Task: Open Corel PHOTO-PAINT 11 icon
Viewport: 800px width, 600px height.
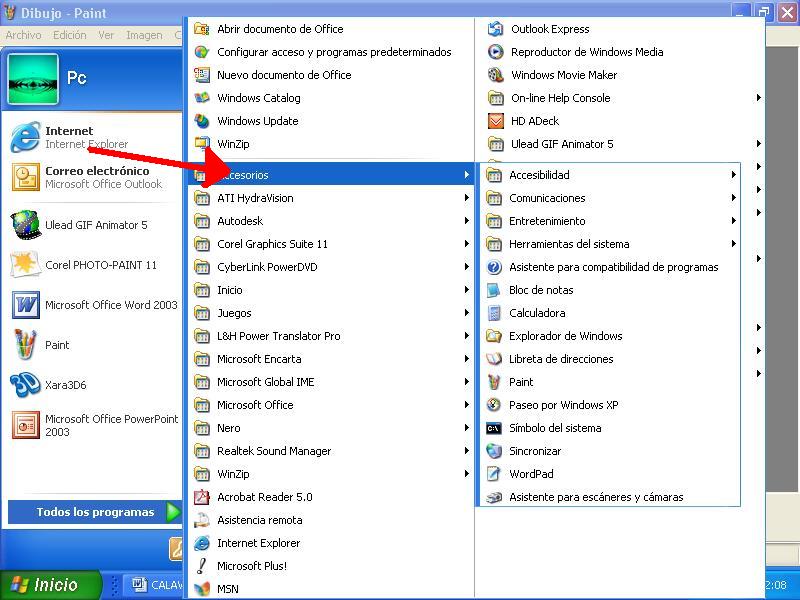Action: pos(25,264)
